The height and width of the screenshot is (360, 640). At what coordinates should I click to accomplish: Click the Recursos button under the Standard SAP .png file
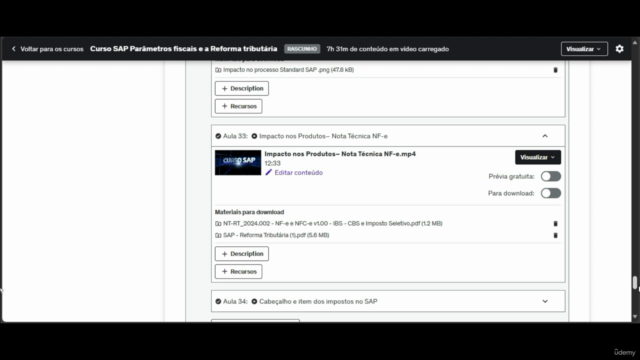(x=238, y=106)
